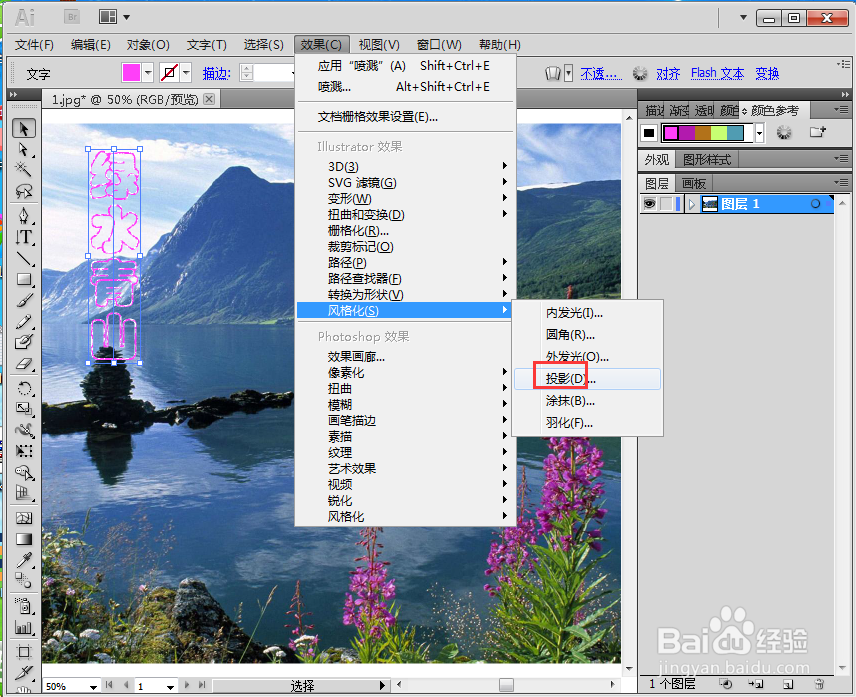This screenshot has height=697, width=856.
Task: Click the stroke weight stepper
Action: [x=247, y=73]
